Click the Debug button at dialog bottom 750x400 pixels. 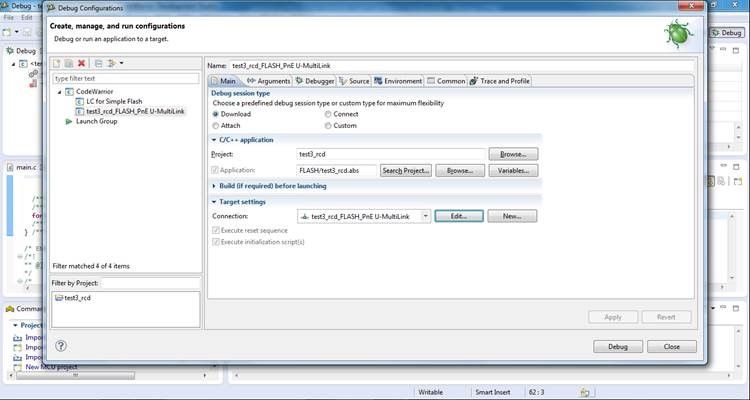tap(618, 347)
